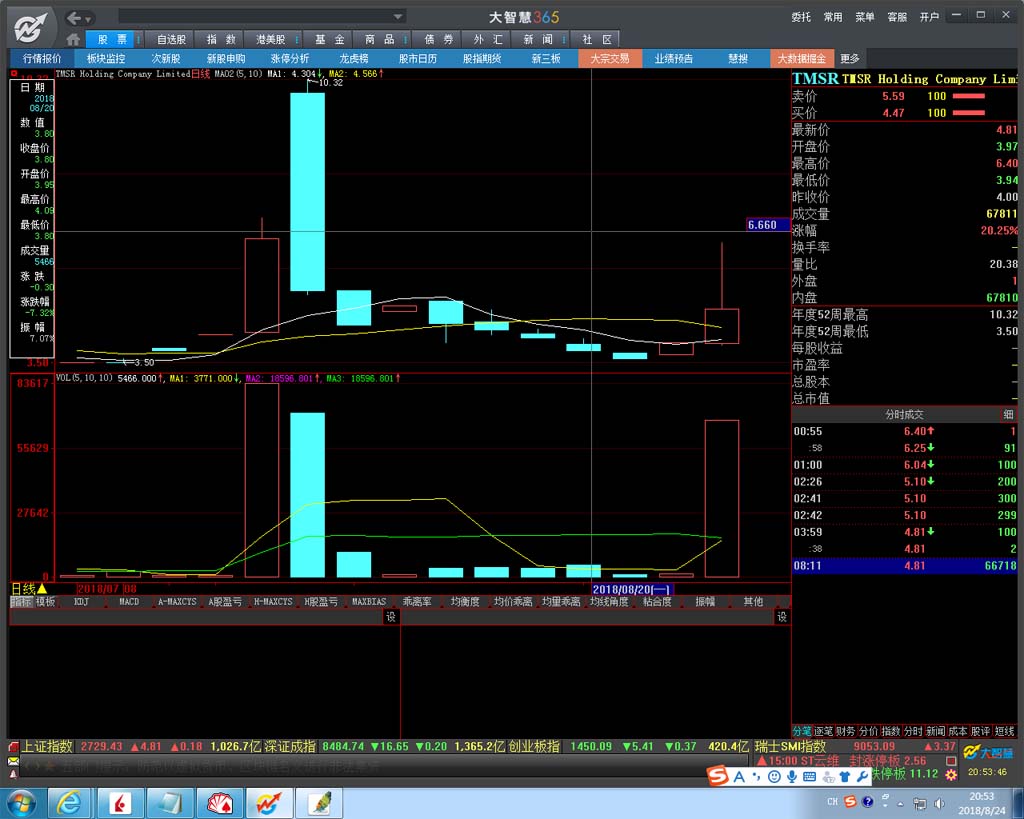
Task: Switch to the 成本 bottom tab
Action: click(957, 731)
